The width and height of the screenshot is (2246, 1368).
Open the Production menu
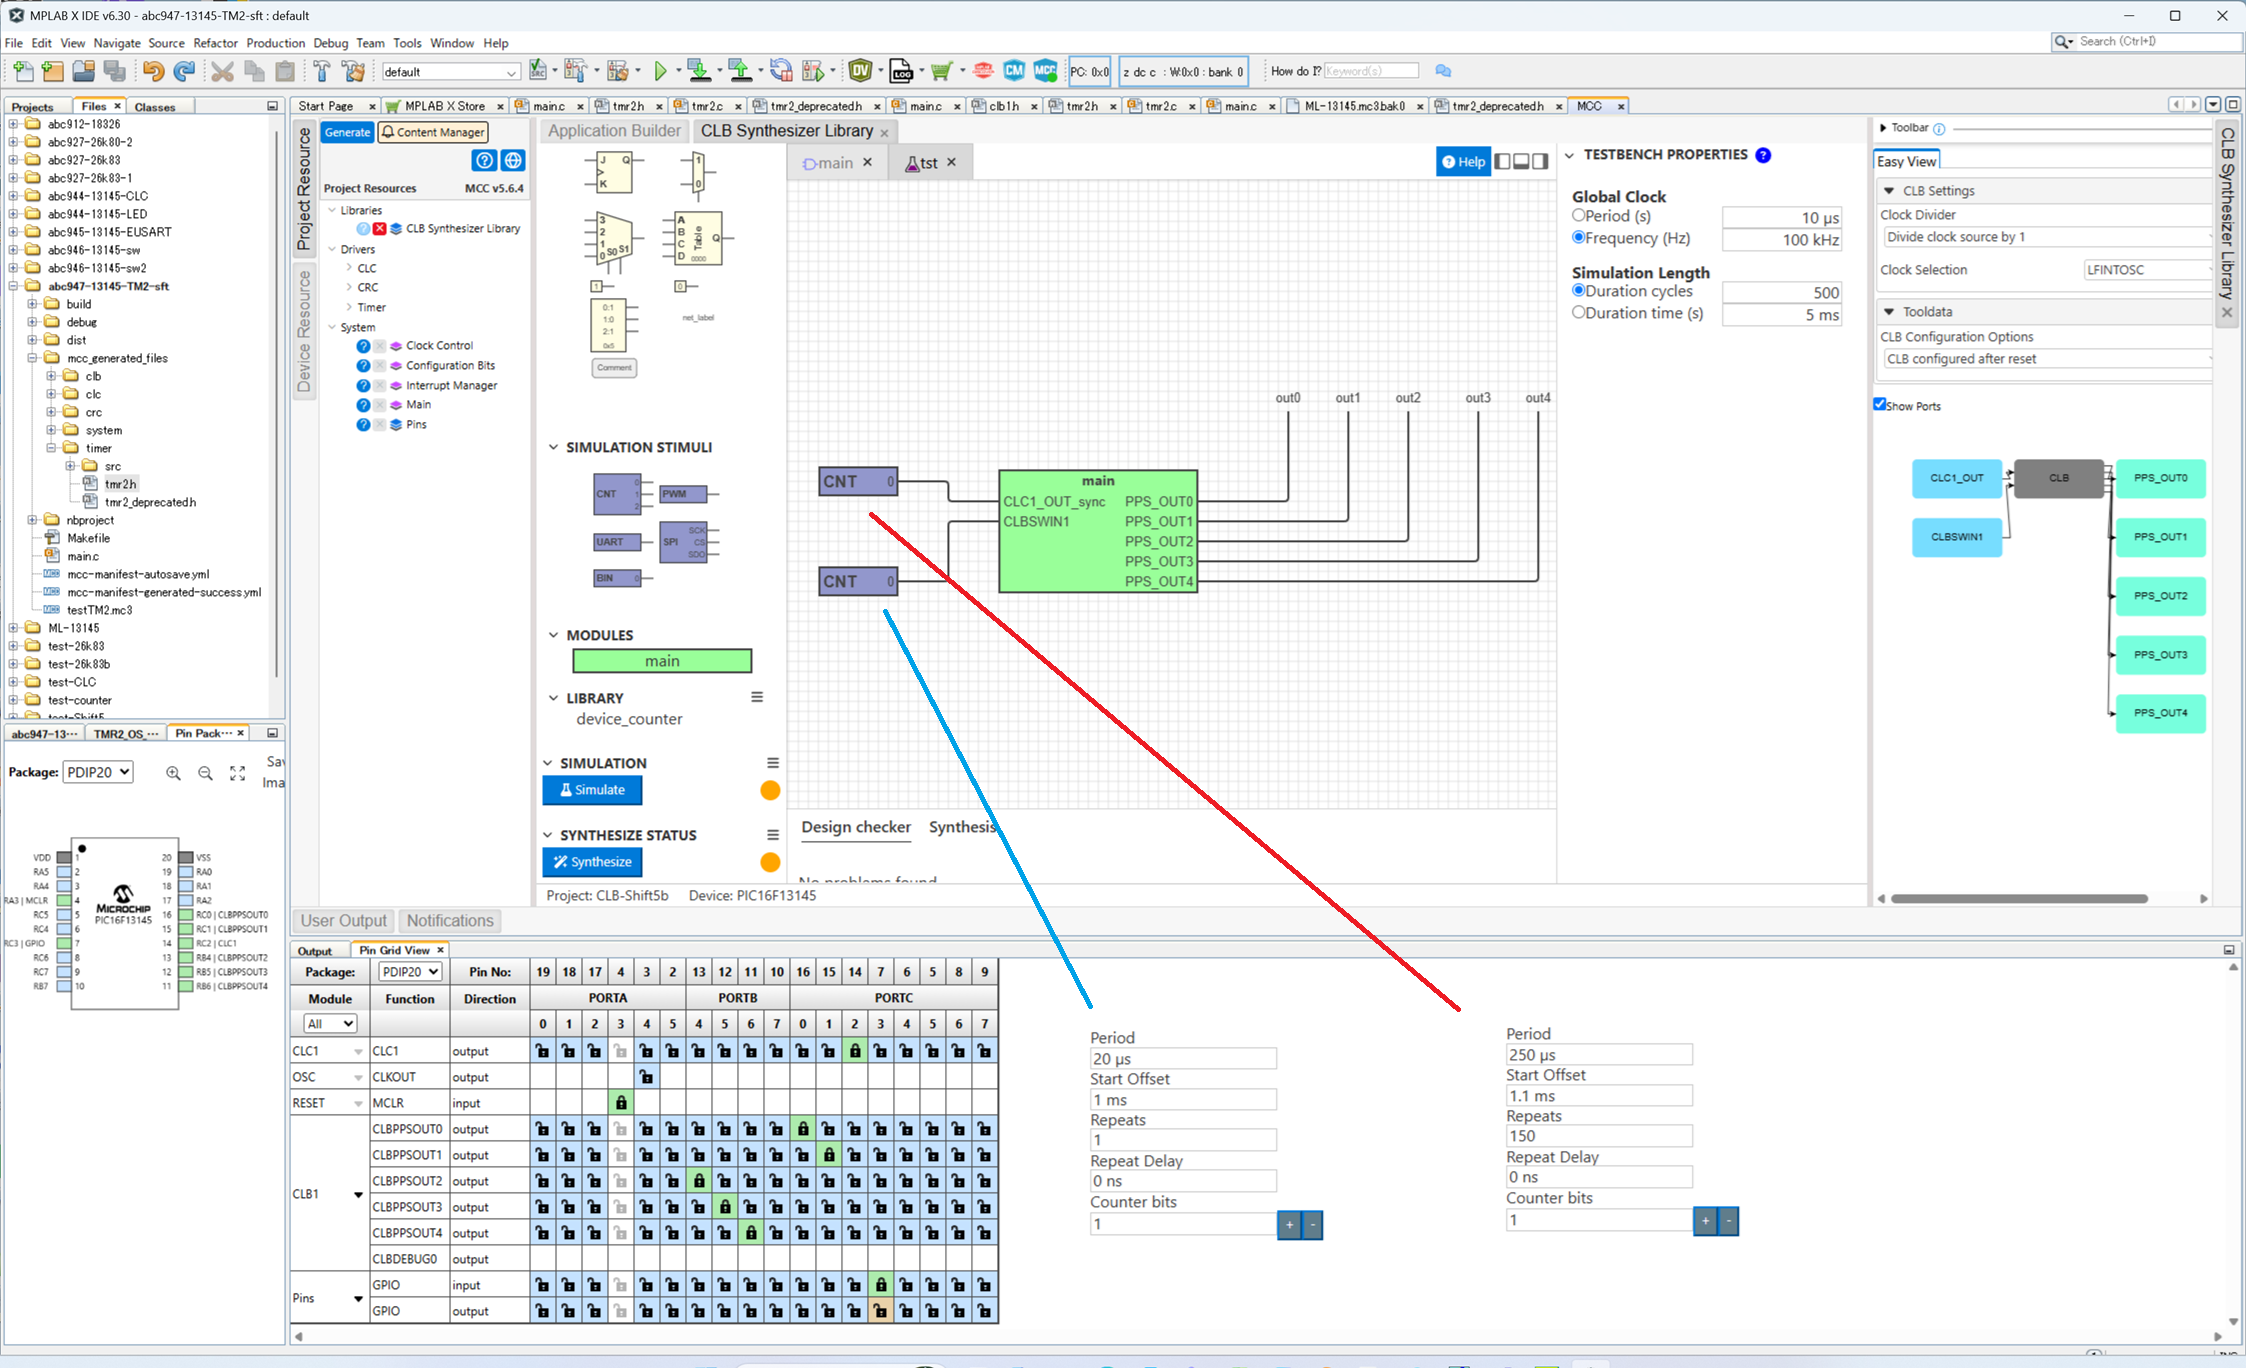click(275, 43)
